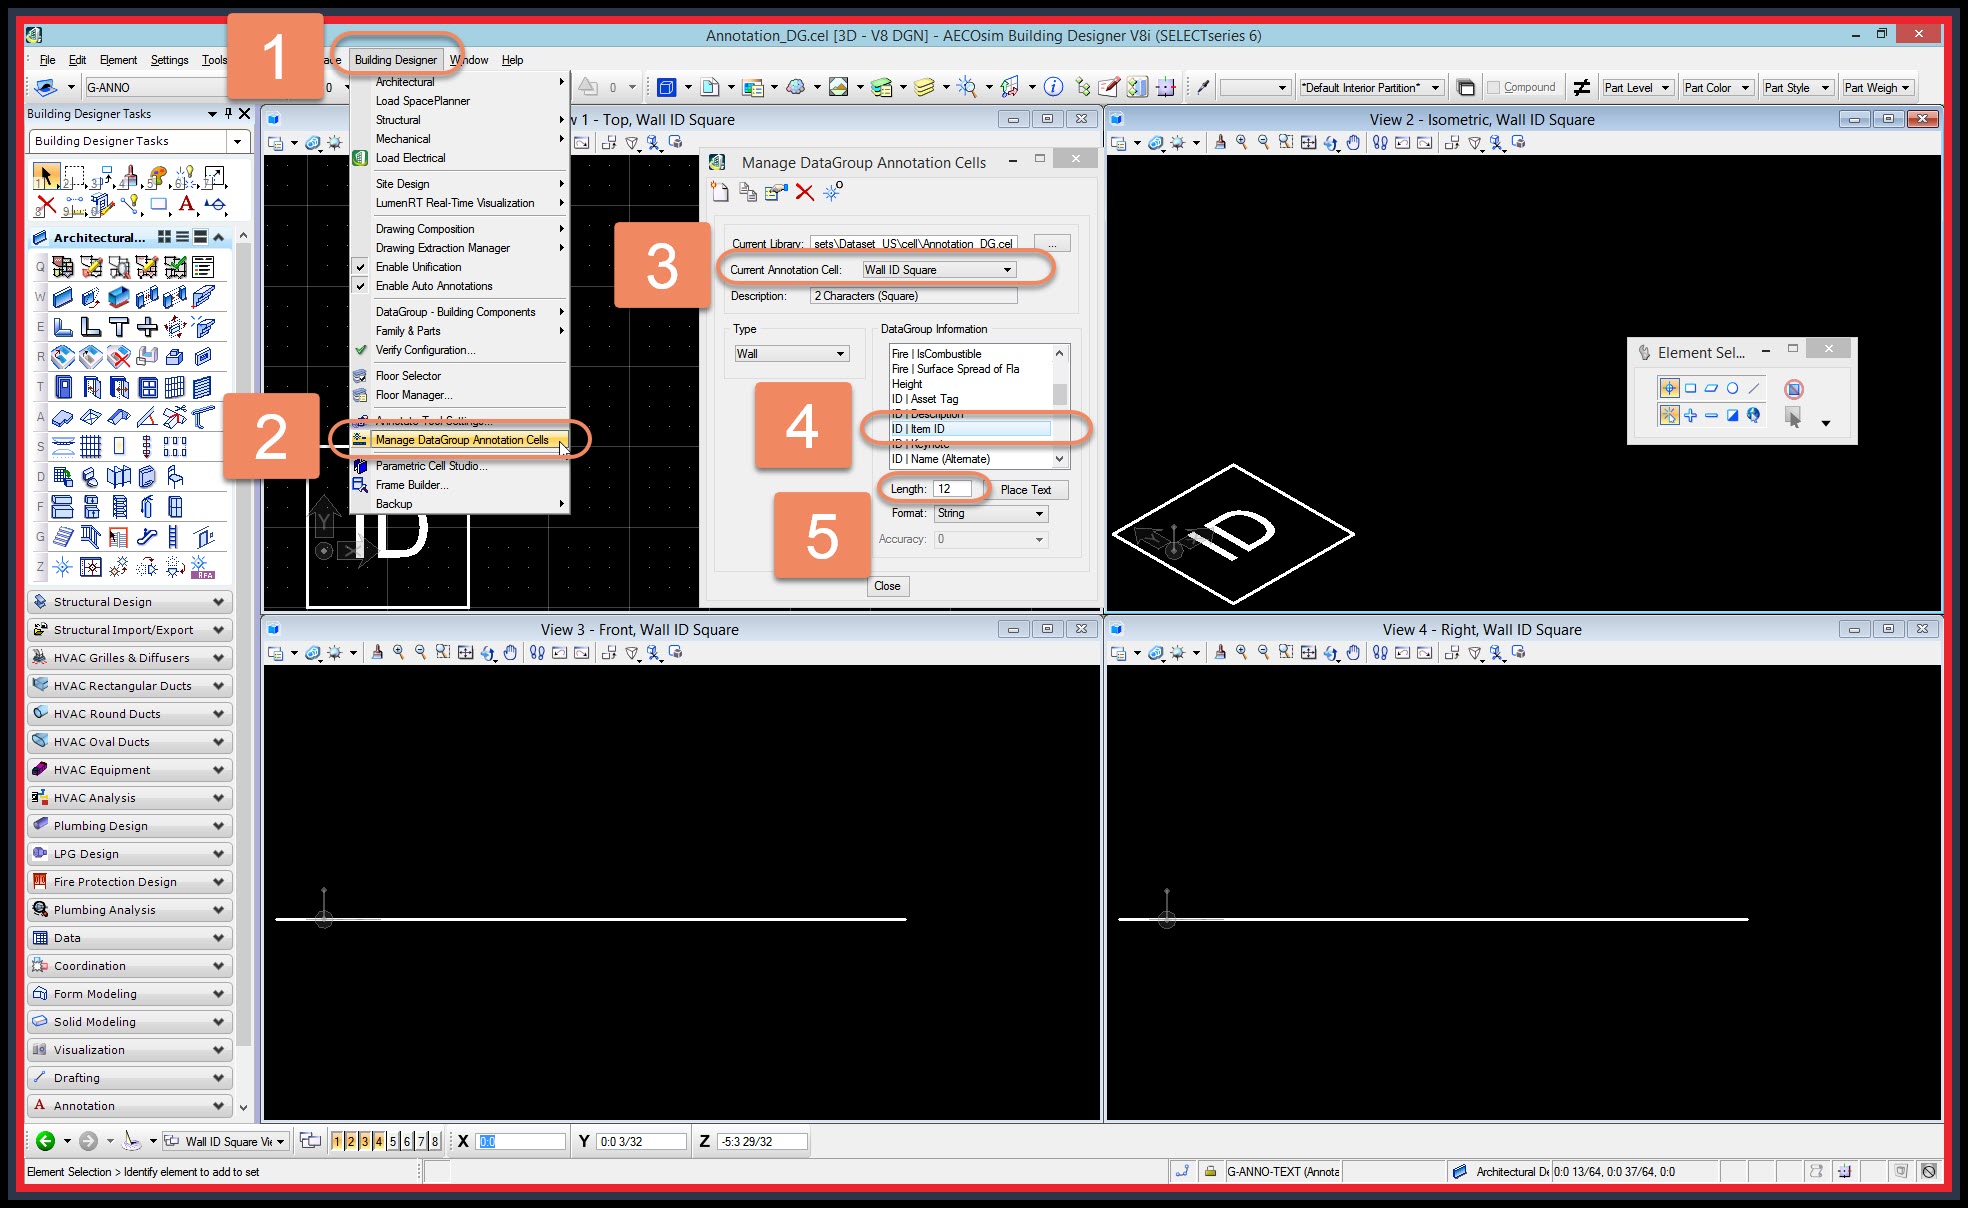Screen dimensions: 1968x1208
Task: Click the Window Area icon in View 3
Action: (443, 653)
